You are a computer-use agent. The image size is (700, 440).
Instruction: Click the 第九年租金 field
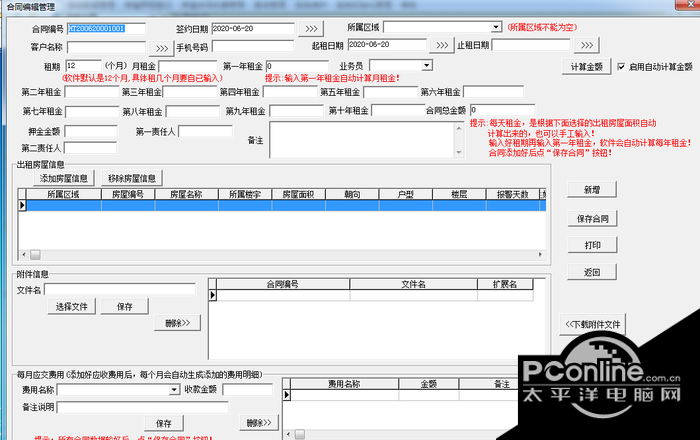click(296, 111)
